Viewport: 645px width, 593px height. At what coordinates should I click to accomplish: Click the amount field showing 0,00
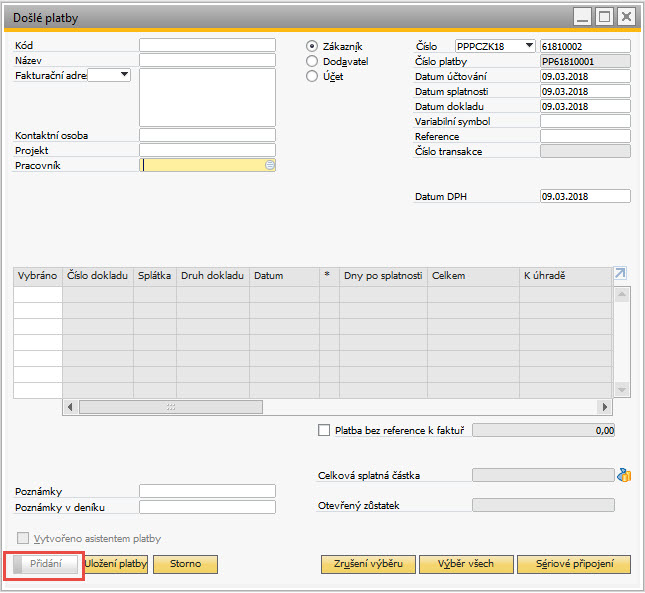click(543, 430)
